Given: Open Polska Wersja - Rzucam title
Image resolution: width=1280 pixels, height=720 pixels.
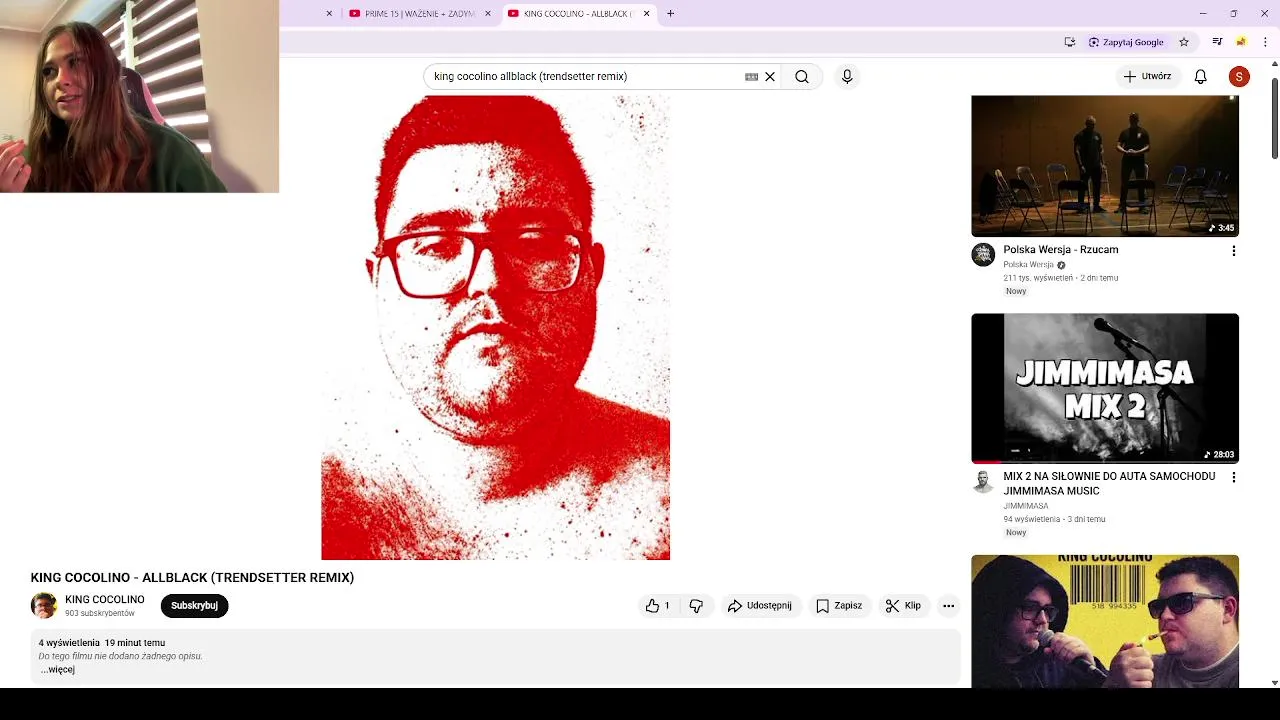Looking at the screenshot, I should [1061, 250].
